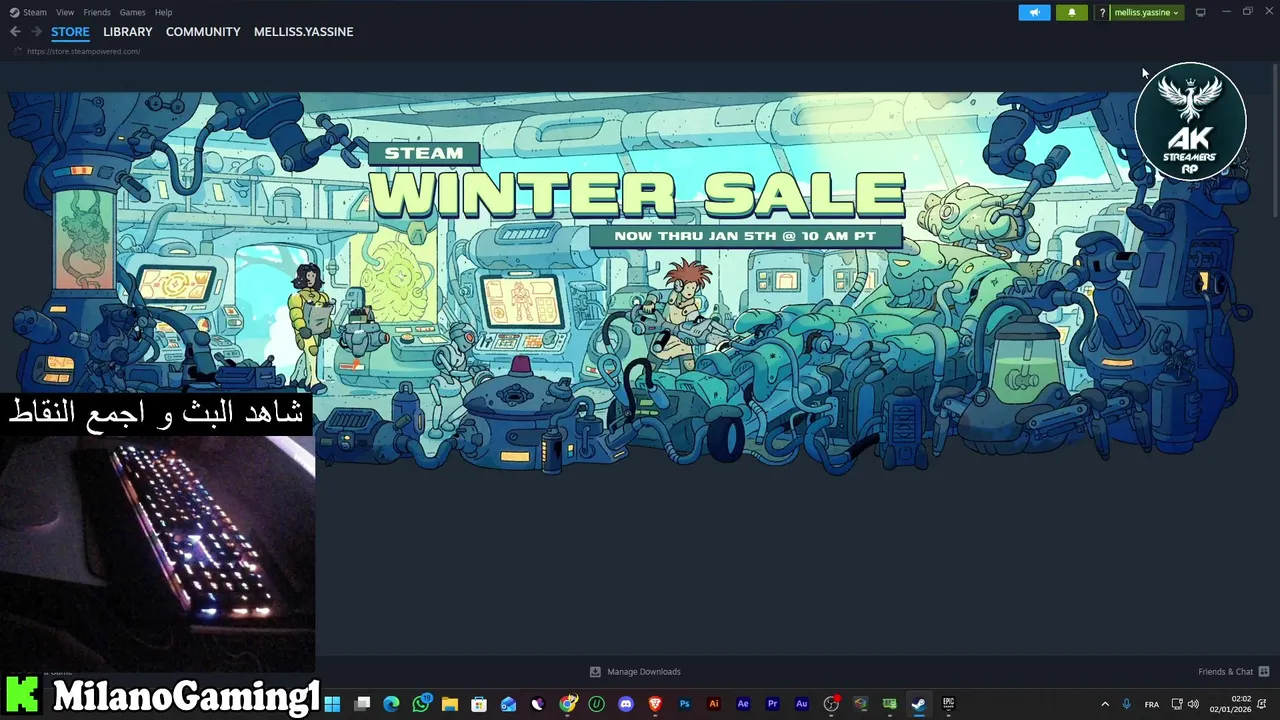
Task: Go back with the back arrow
Action: click(15, 32)
